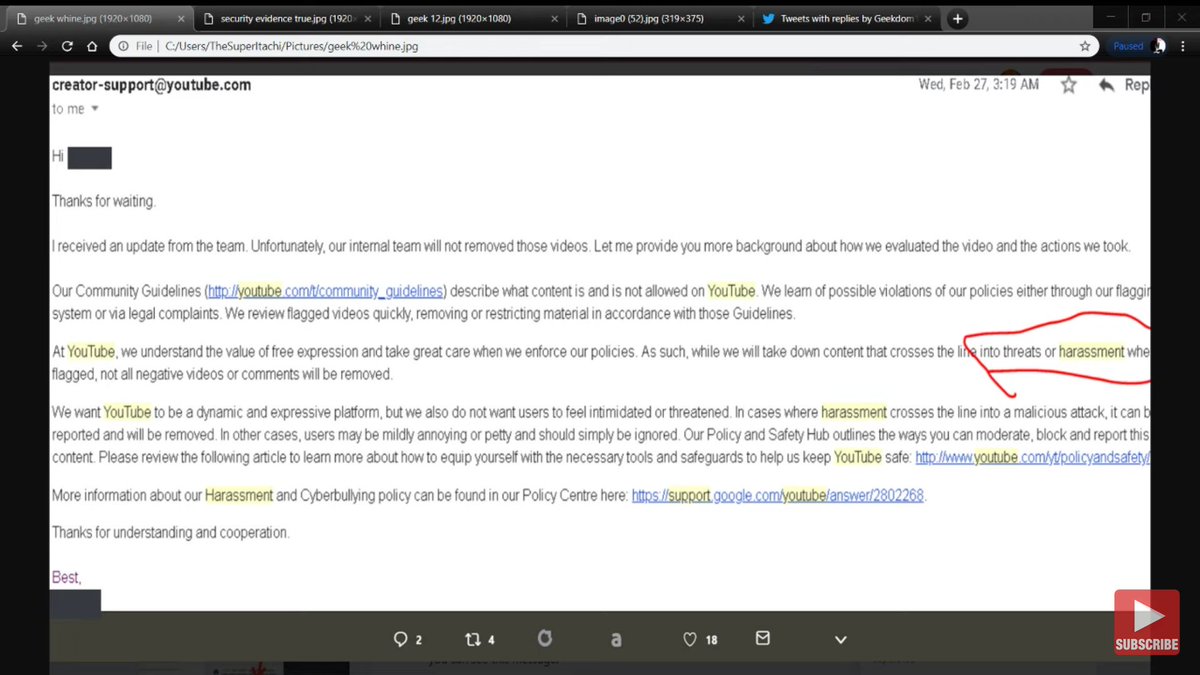This screenshot has height=675, width=1200.
Task: Switch to the Tweets with replies tab
Action: (x=848, y=18)
